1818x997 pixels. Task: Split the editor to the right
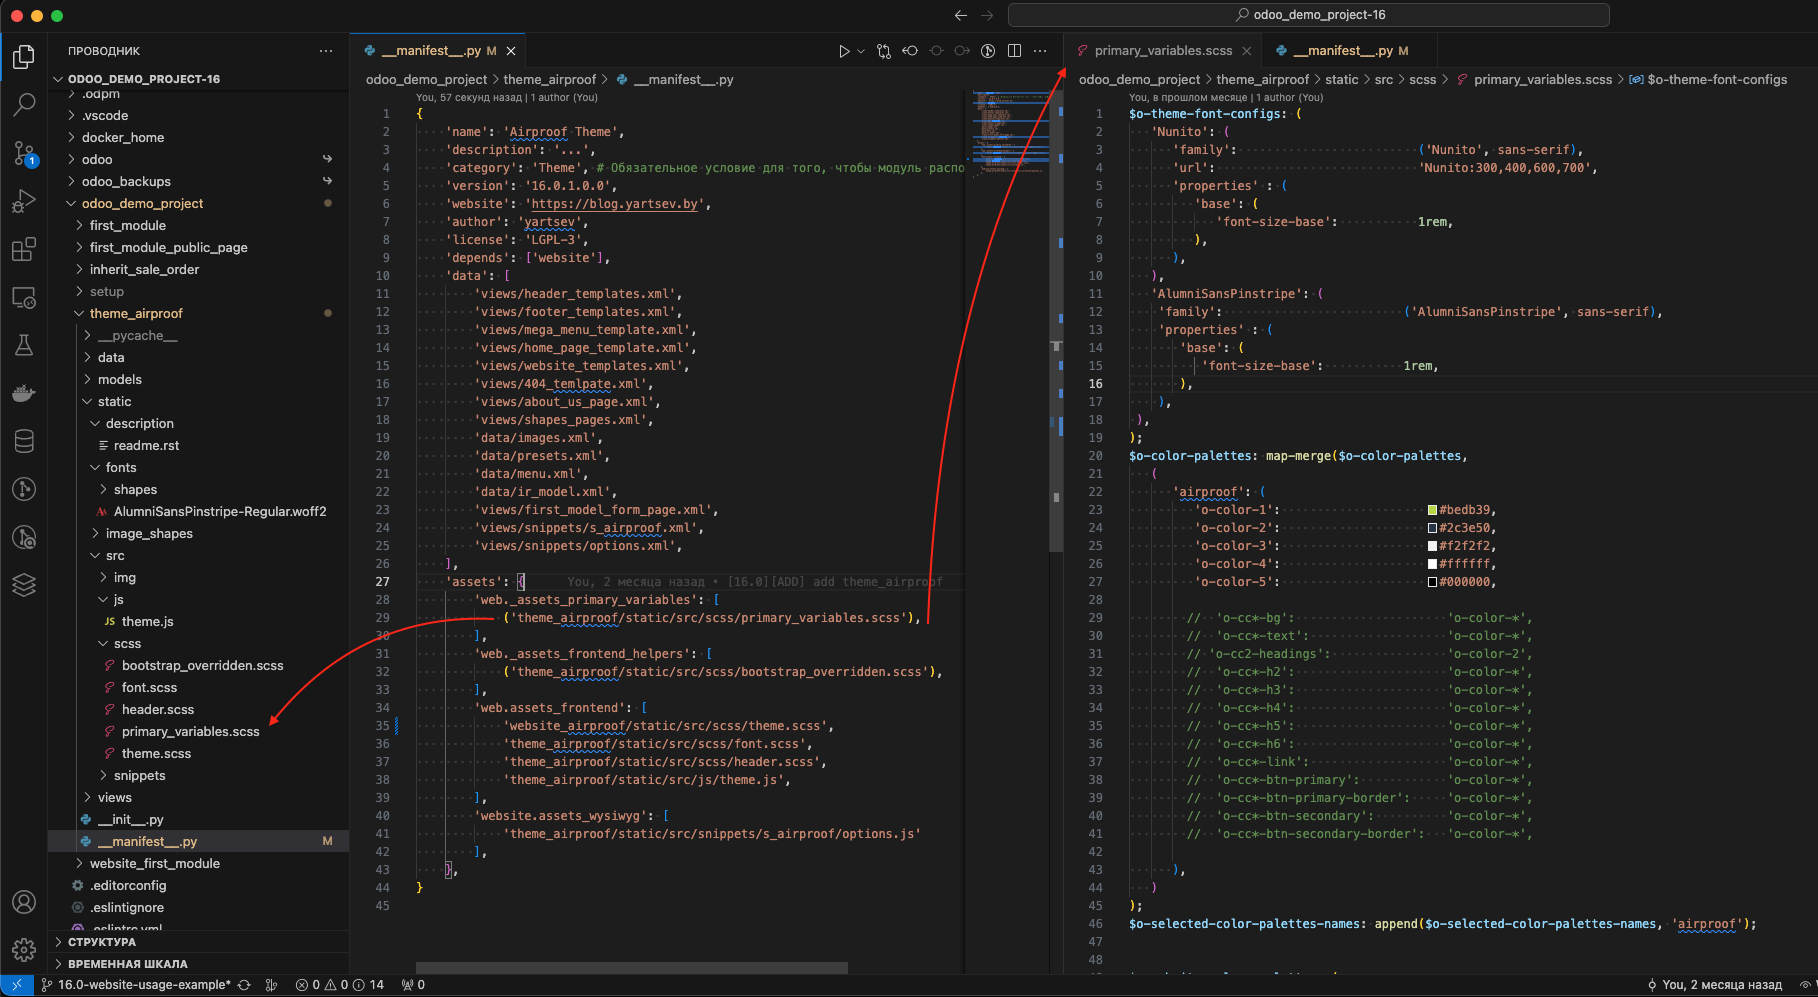point(1014,51)
